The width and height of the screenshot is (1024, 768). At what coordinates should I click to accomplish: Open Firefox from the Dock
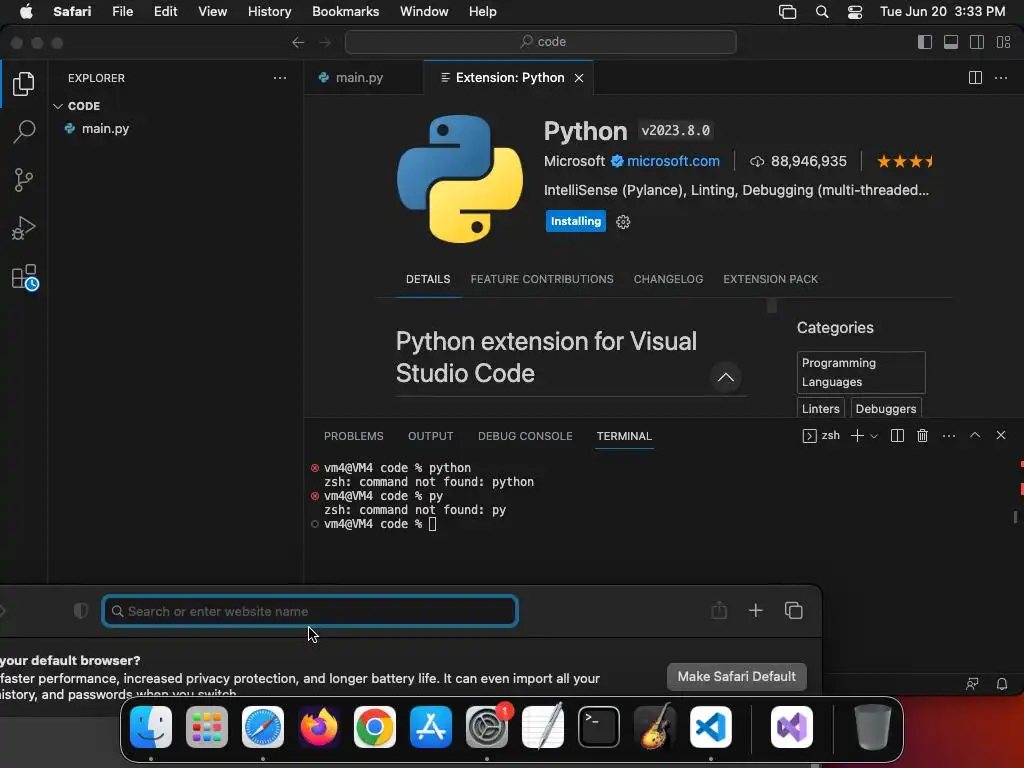coord(319,727)
